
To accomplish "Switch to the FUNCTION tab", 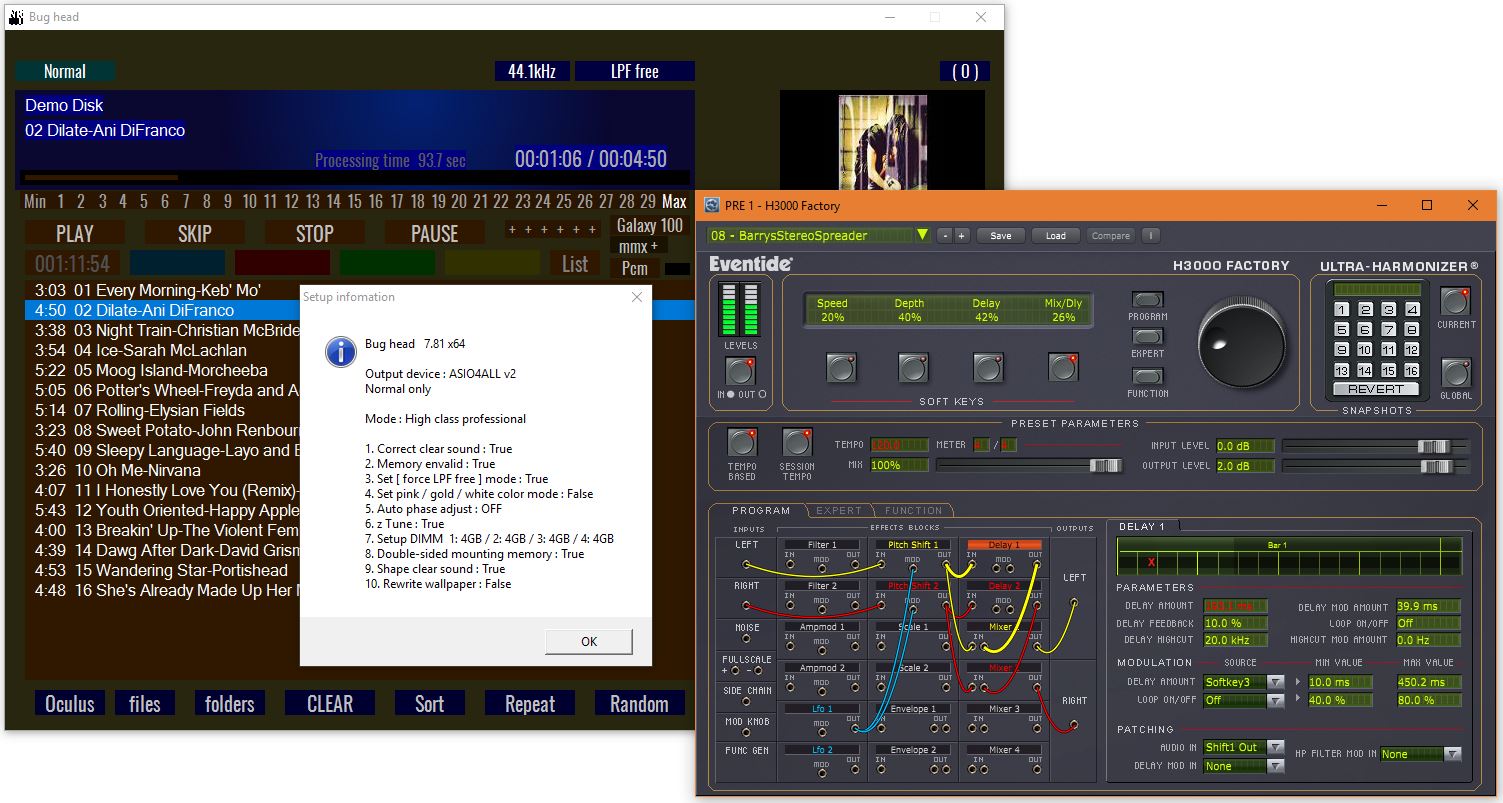I will 913,510.
